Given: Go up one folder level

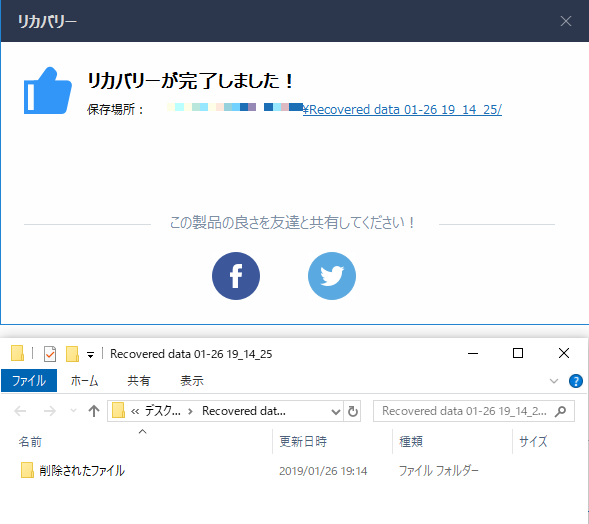Looking at the screenshot, I should tap(94, 411).
